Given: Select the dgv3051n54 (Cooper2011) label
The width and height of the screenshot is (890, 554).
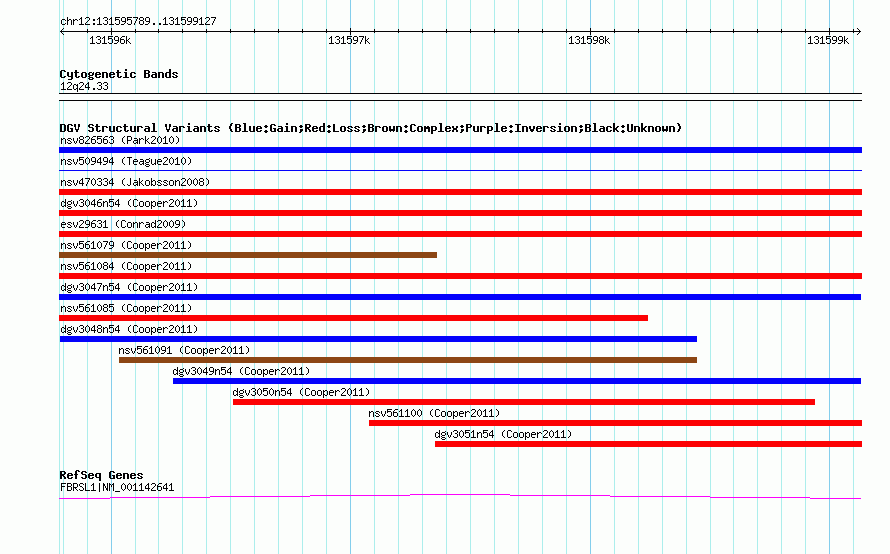Looking at the screenshot, I should tap(503, 434).
